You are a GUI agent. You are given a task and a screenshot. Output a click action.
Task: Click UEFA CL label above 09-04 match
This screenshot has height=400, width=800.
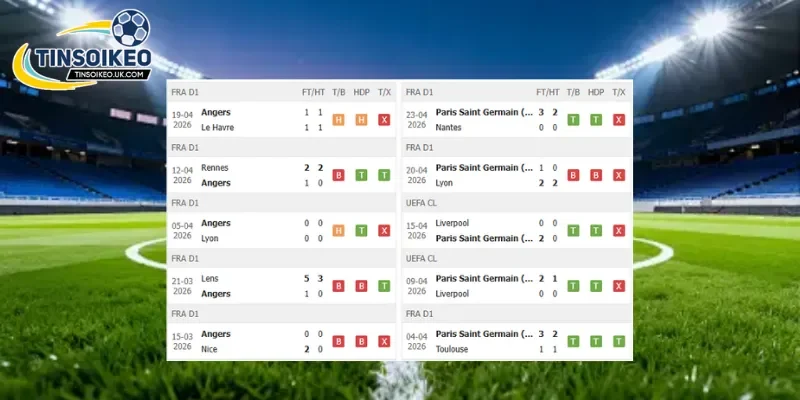click(421, 259)
